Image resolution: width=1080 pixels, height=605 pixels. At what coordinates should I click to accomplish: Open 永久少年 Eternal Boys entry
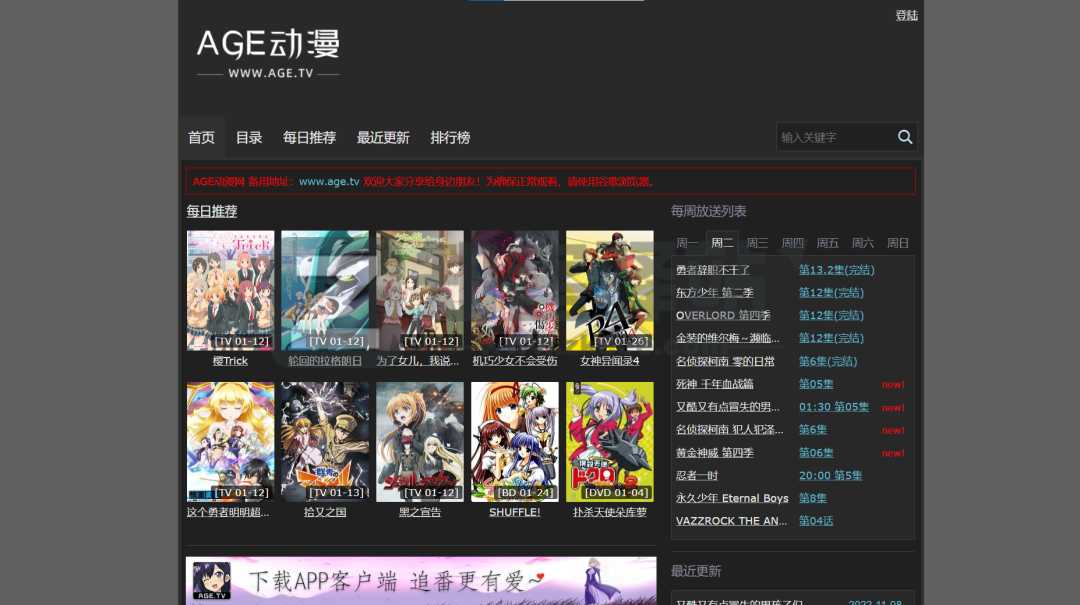[x=732, y=497]
